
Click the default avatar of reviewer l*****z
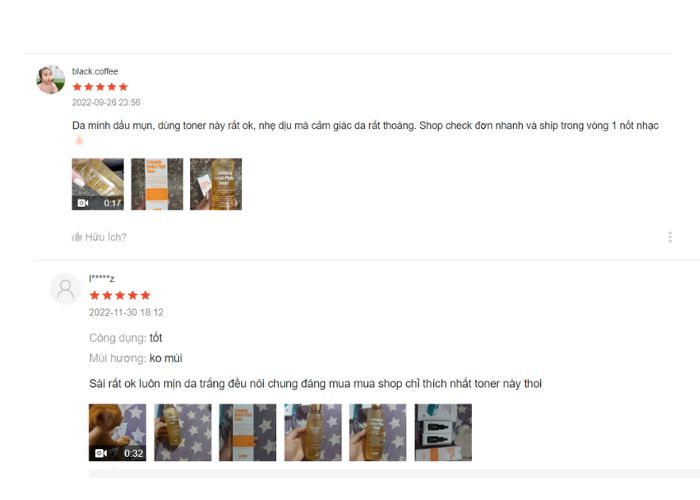65,289
